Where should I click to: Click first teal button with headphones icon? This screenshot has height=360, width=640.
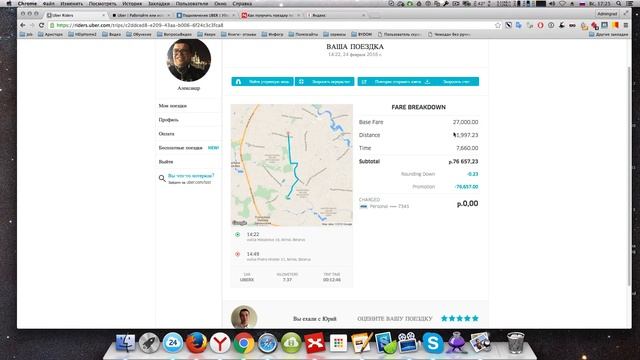pyautogui.click(x=262, y=82)
